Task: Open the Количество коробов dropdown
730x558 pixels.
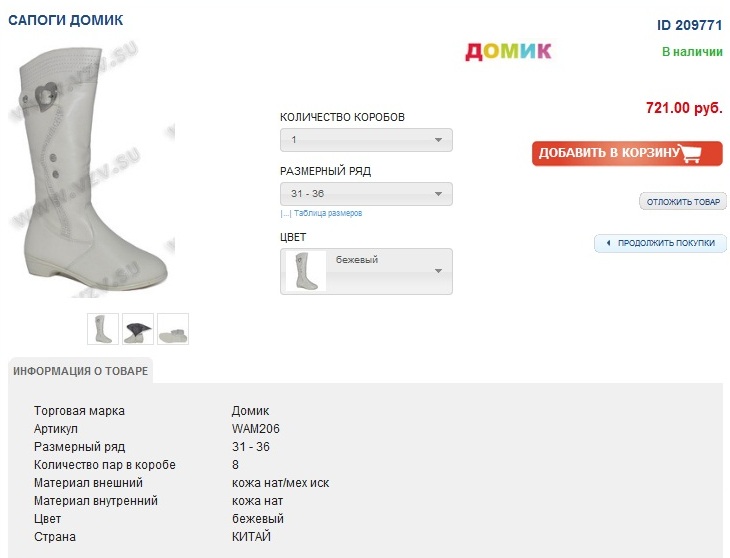Action: click(366, 140)
